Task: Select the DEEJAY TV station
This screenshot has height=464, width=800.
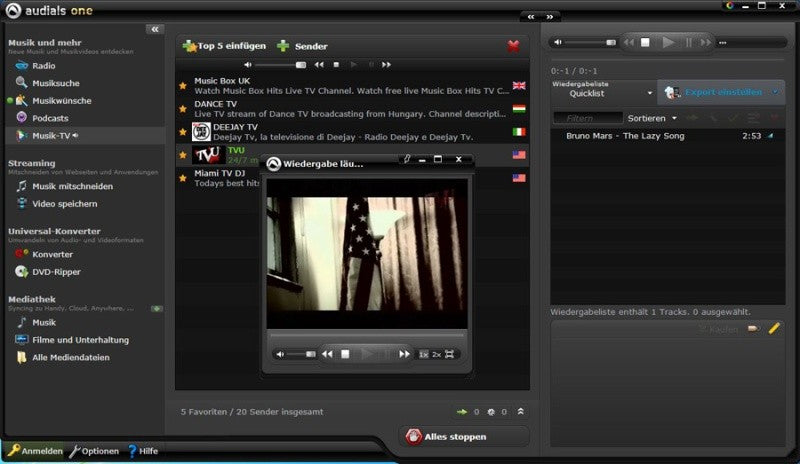Action: pos(352,132)
